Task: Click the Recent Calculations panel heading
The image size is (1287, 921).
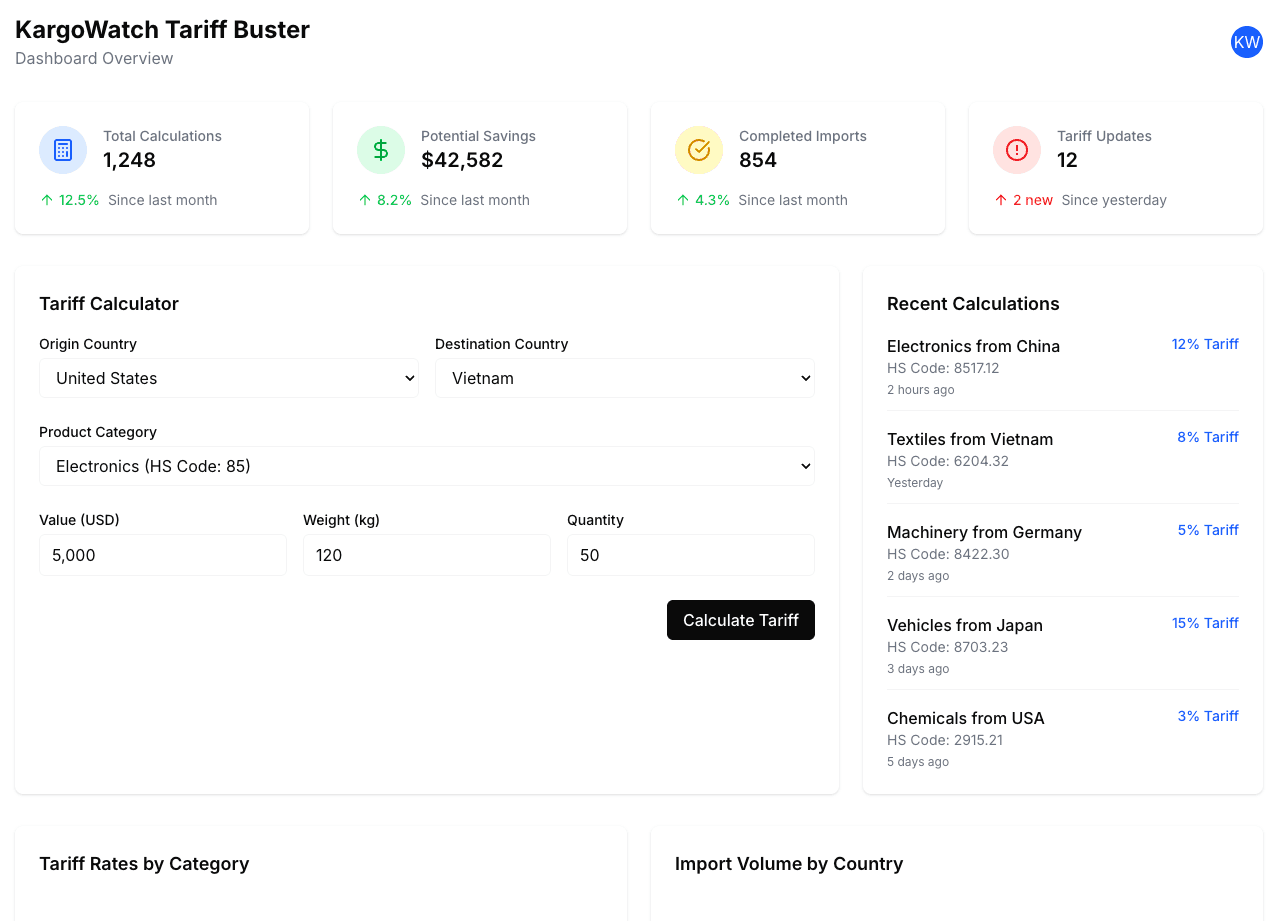Action: click(x=973, y=303)
